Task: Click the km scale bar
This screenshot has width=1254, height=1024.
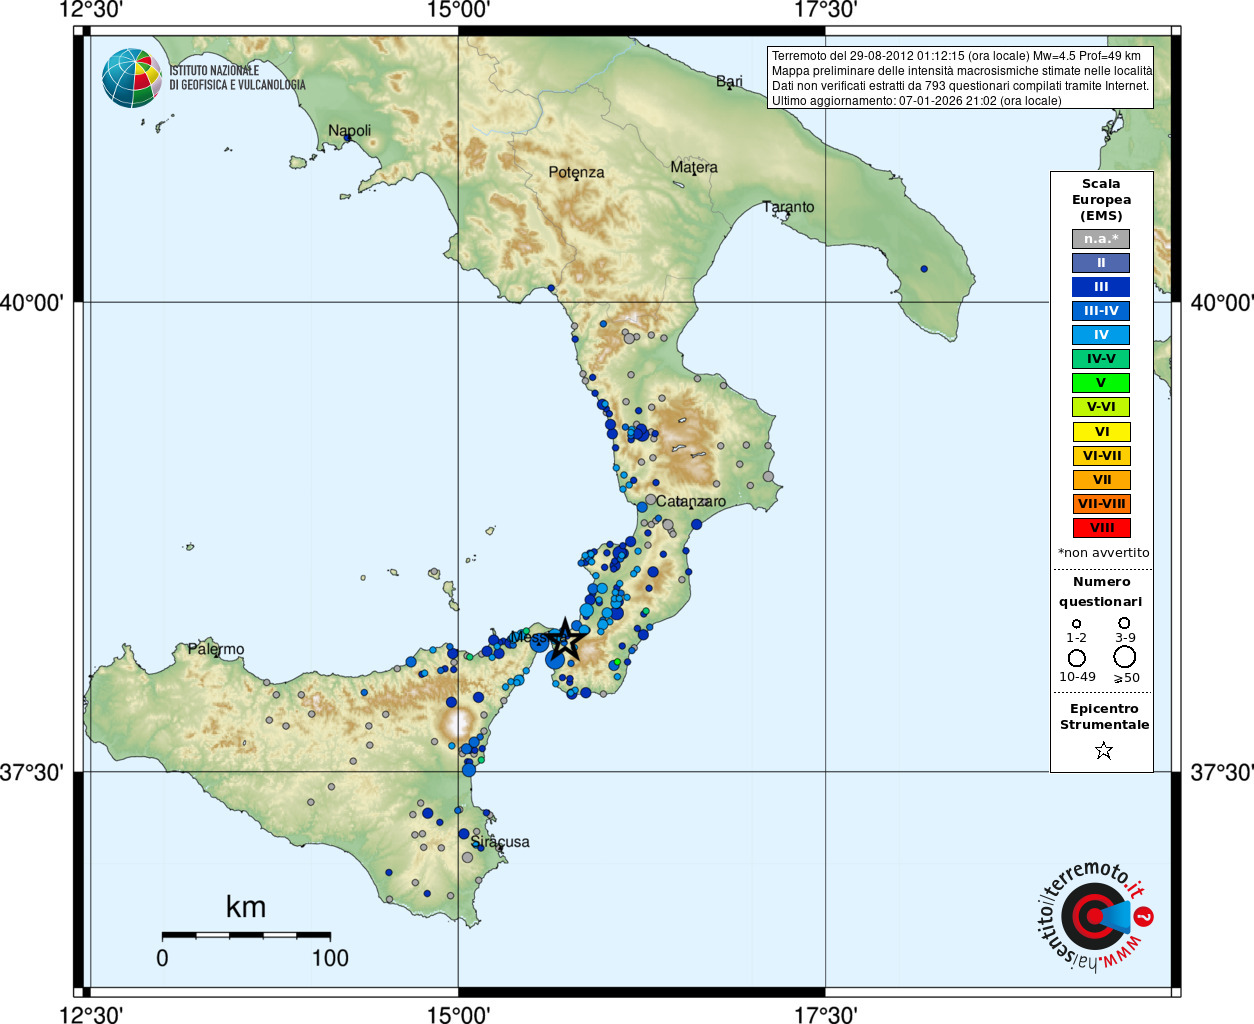Action: point(246,936)
